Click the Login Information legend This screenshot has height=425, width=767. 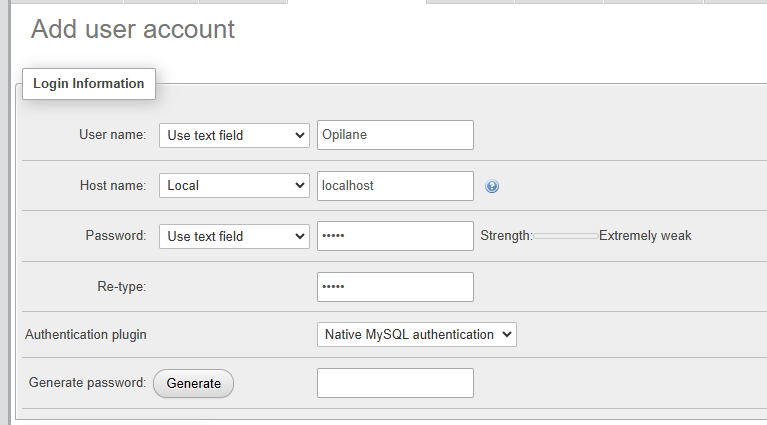(x=89, y=84)
